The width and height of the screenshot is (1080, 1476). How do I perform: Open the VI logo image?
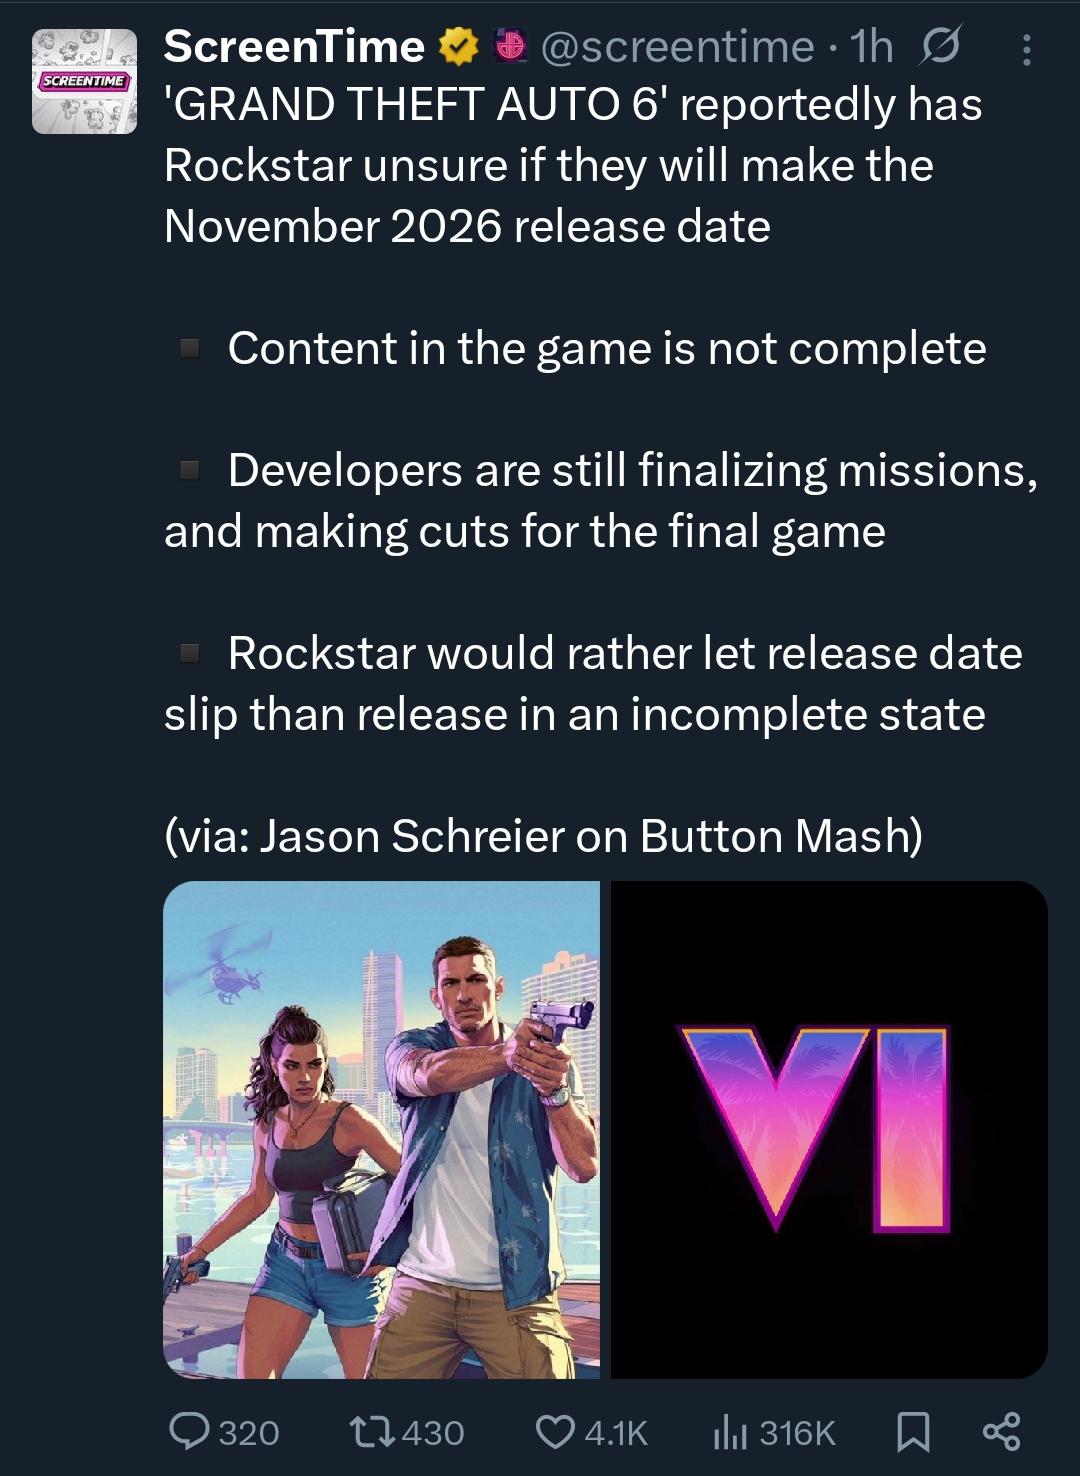(x=829, y=1129)
